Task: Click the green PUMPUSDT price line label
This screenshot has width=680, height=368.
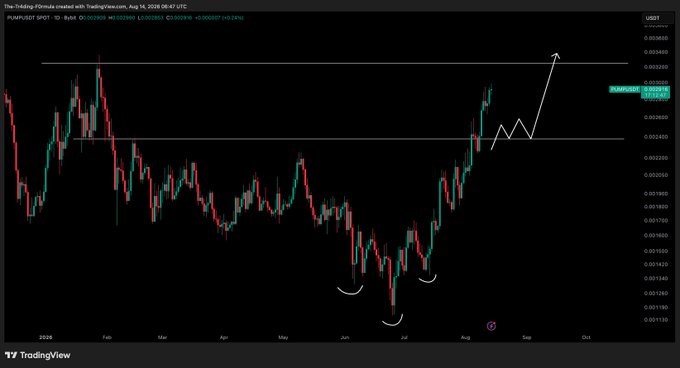Action: (x=624, y=89)
